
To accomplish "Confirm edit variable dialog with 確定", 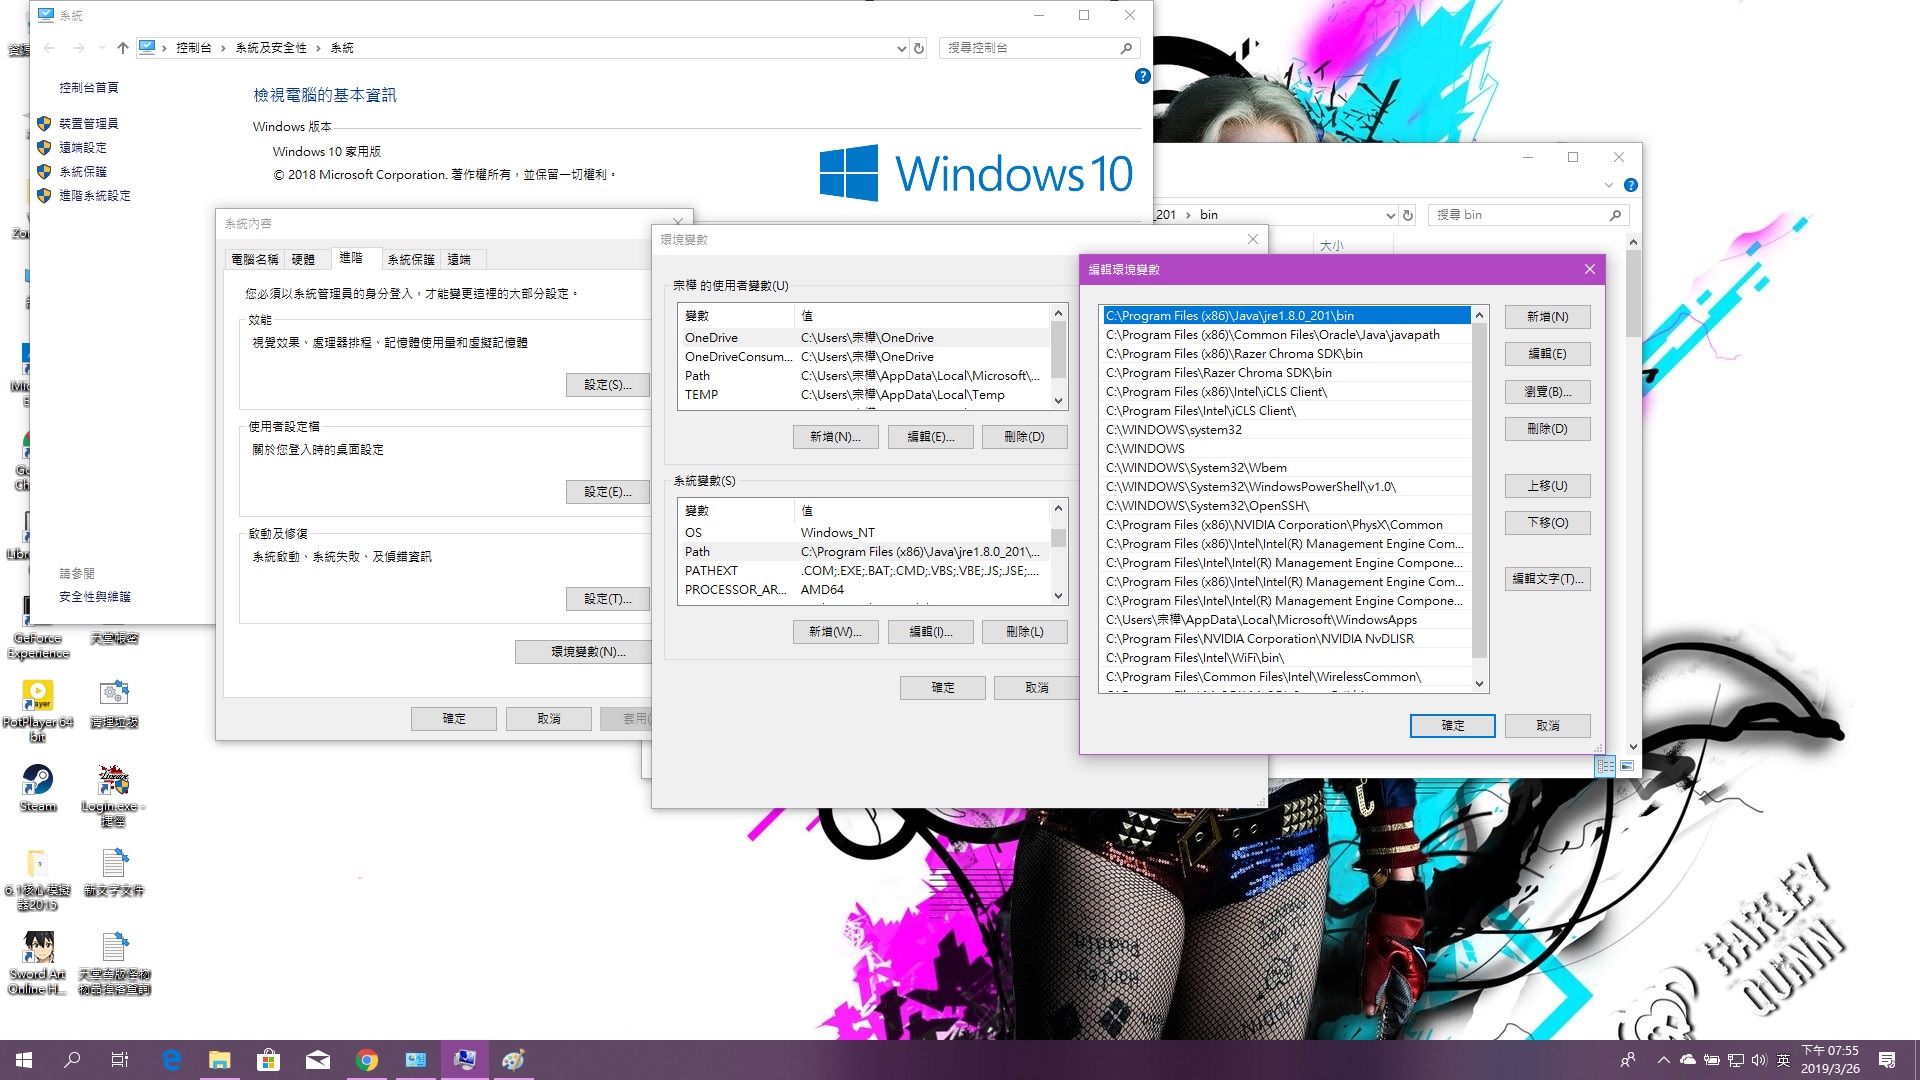I will click(x=1452, y=726).
